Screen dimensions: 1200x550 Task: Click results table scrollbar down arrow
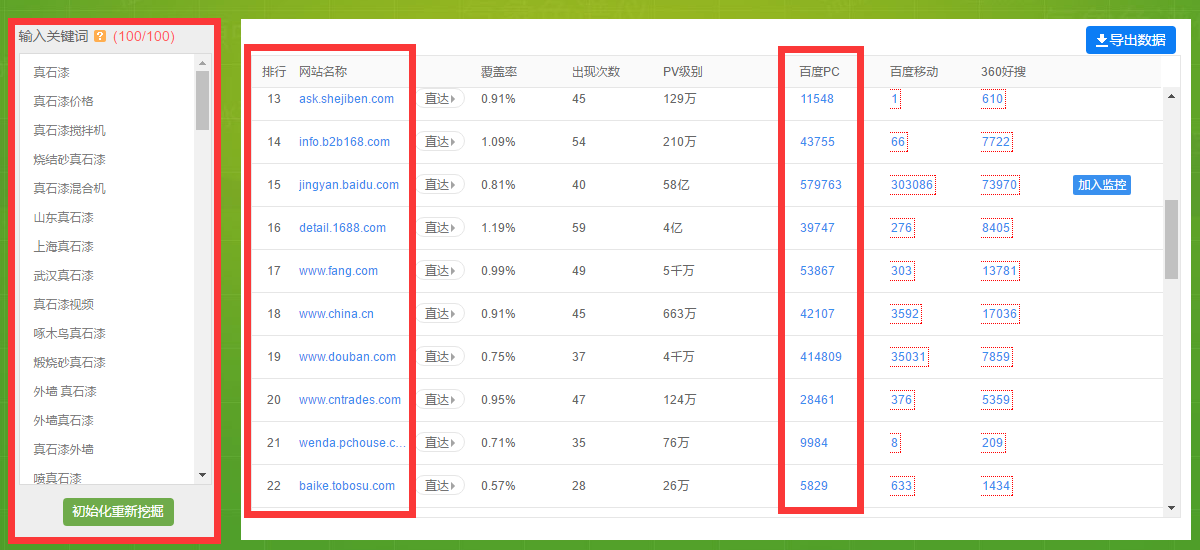(x=1172, y=508)
